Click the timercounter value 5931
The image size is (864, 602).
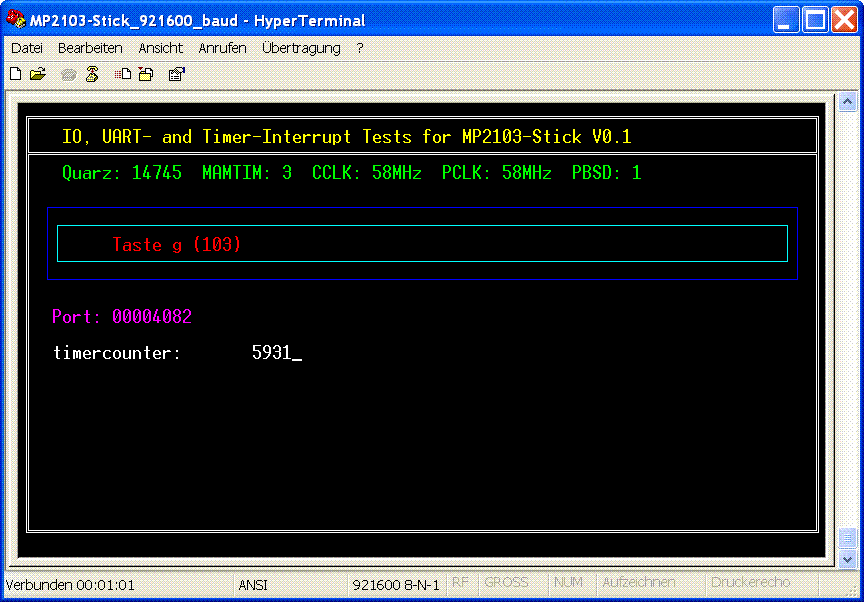pos(271,352)
